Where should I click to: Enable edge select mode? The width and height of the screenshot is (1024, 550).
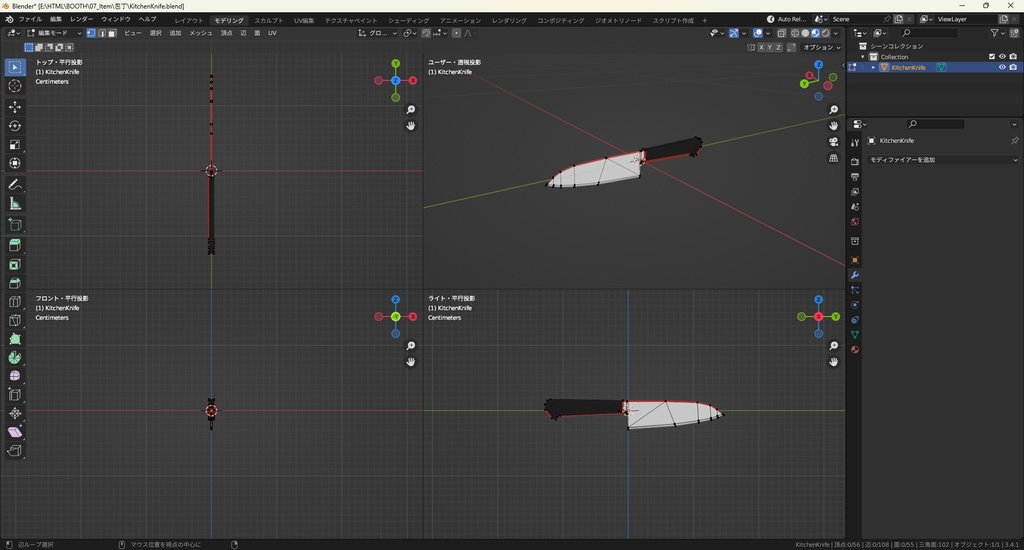pyautogui.click(x=102, y=33)
